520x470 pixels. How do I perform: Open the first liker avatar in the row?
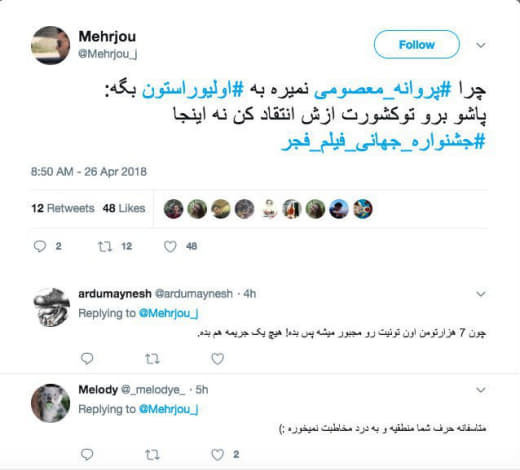click(173, 209)
